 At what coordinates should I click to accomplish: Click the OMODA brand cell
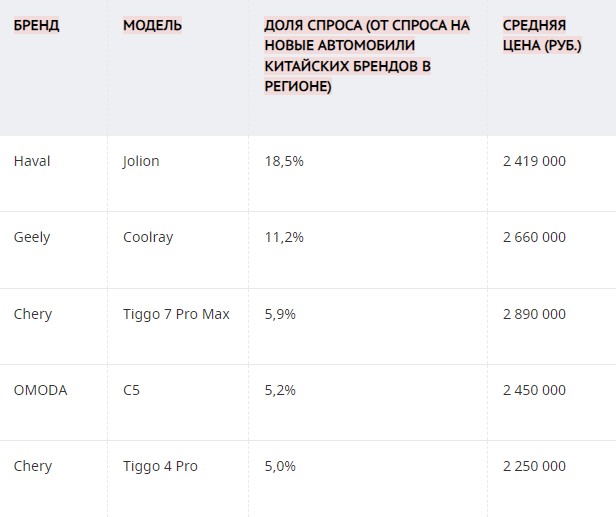(x=40, y=390)
